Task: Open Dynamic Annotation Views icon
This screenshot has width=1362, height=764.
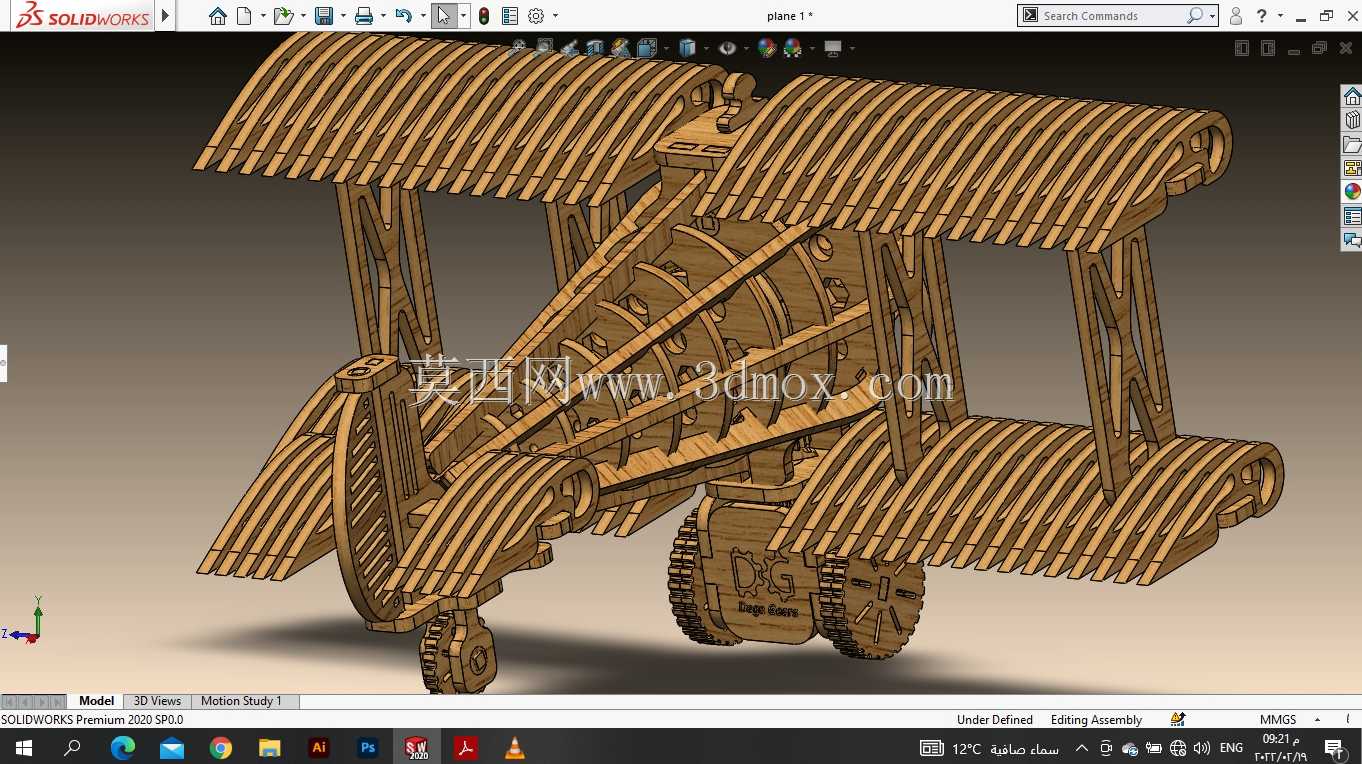Action: point(621,47)
